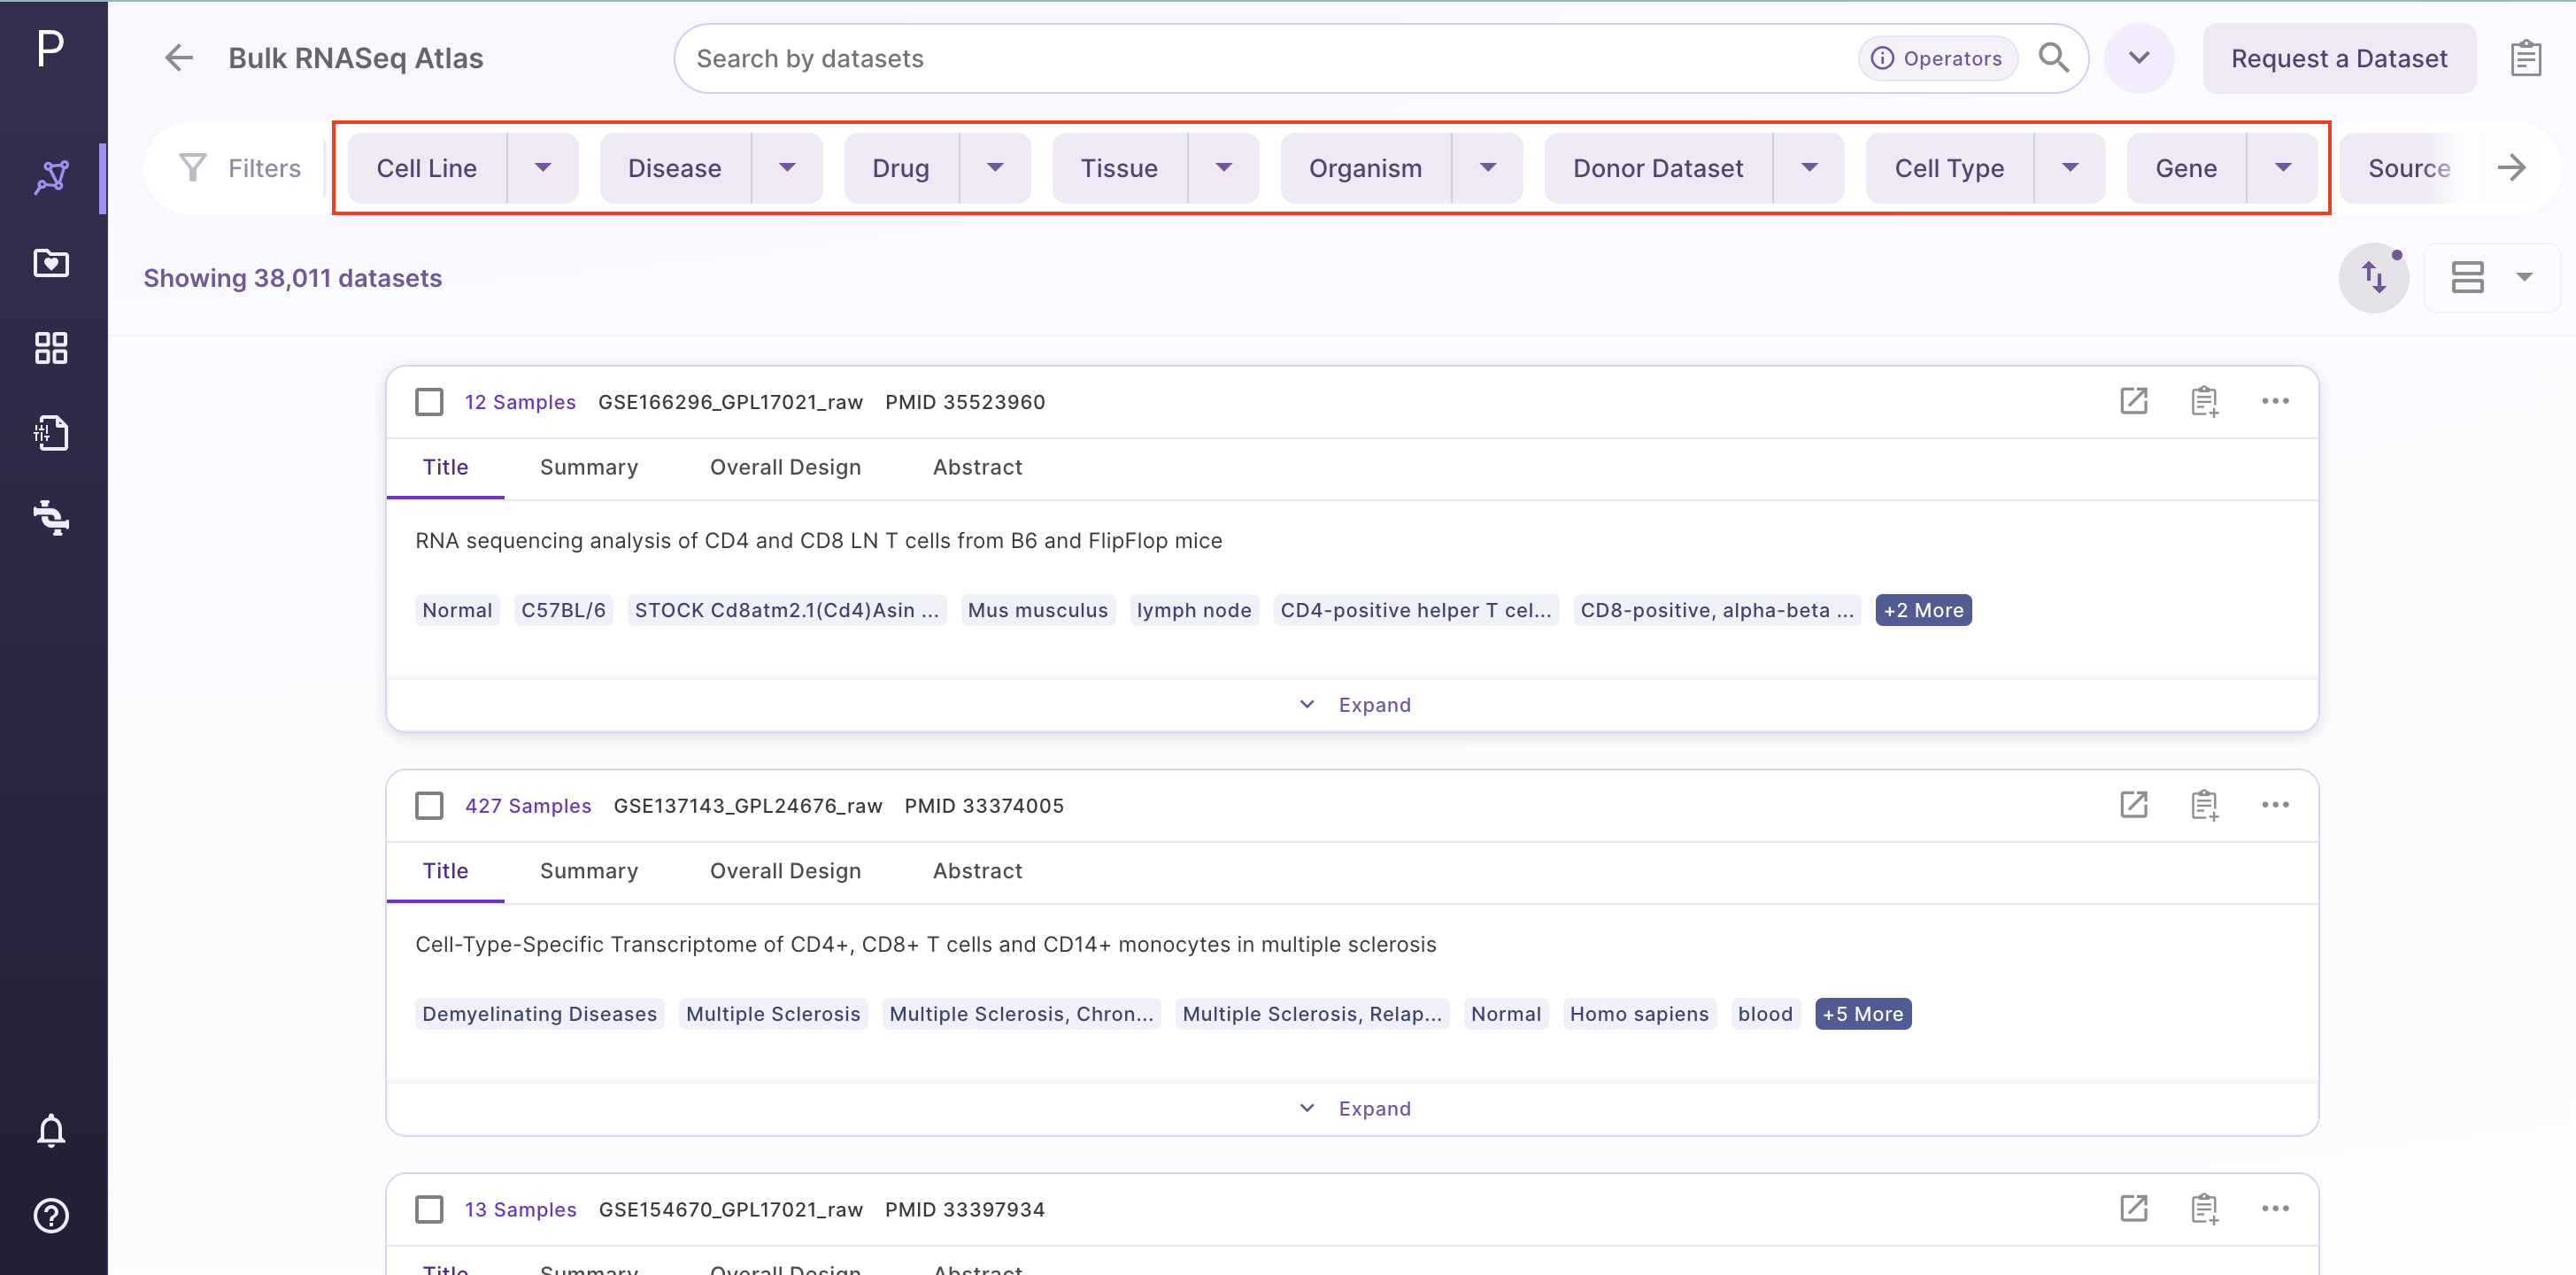The image size is (2576, 1275).
Task: Open more options for GSE154670 dataset
Action: 2276,1209
